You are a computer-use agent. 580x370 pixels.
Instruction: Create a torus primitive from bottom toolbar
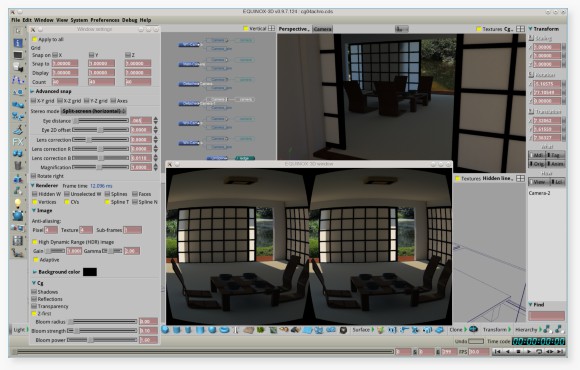click(225, 330)
